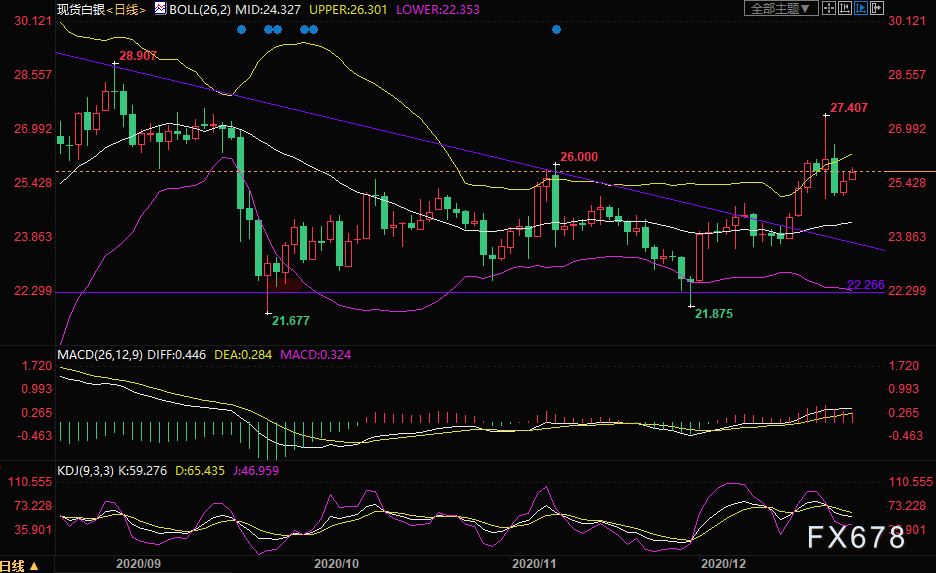Viewport: 936px width, 573px height.
Task: Click the isolated blue event dot near 2020/11
Action: pos(557,29)
